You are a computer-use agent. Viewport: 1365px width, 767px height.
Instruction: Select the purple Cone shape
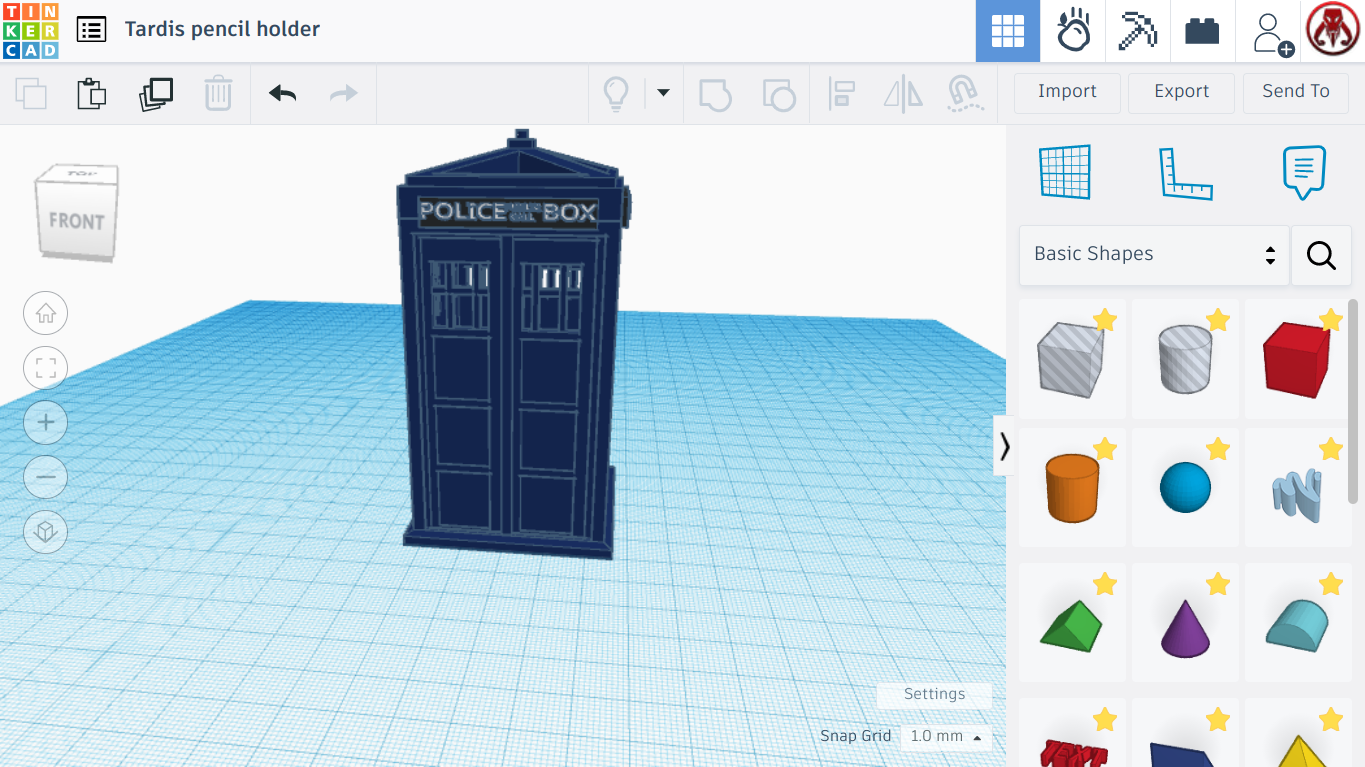1185,622
